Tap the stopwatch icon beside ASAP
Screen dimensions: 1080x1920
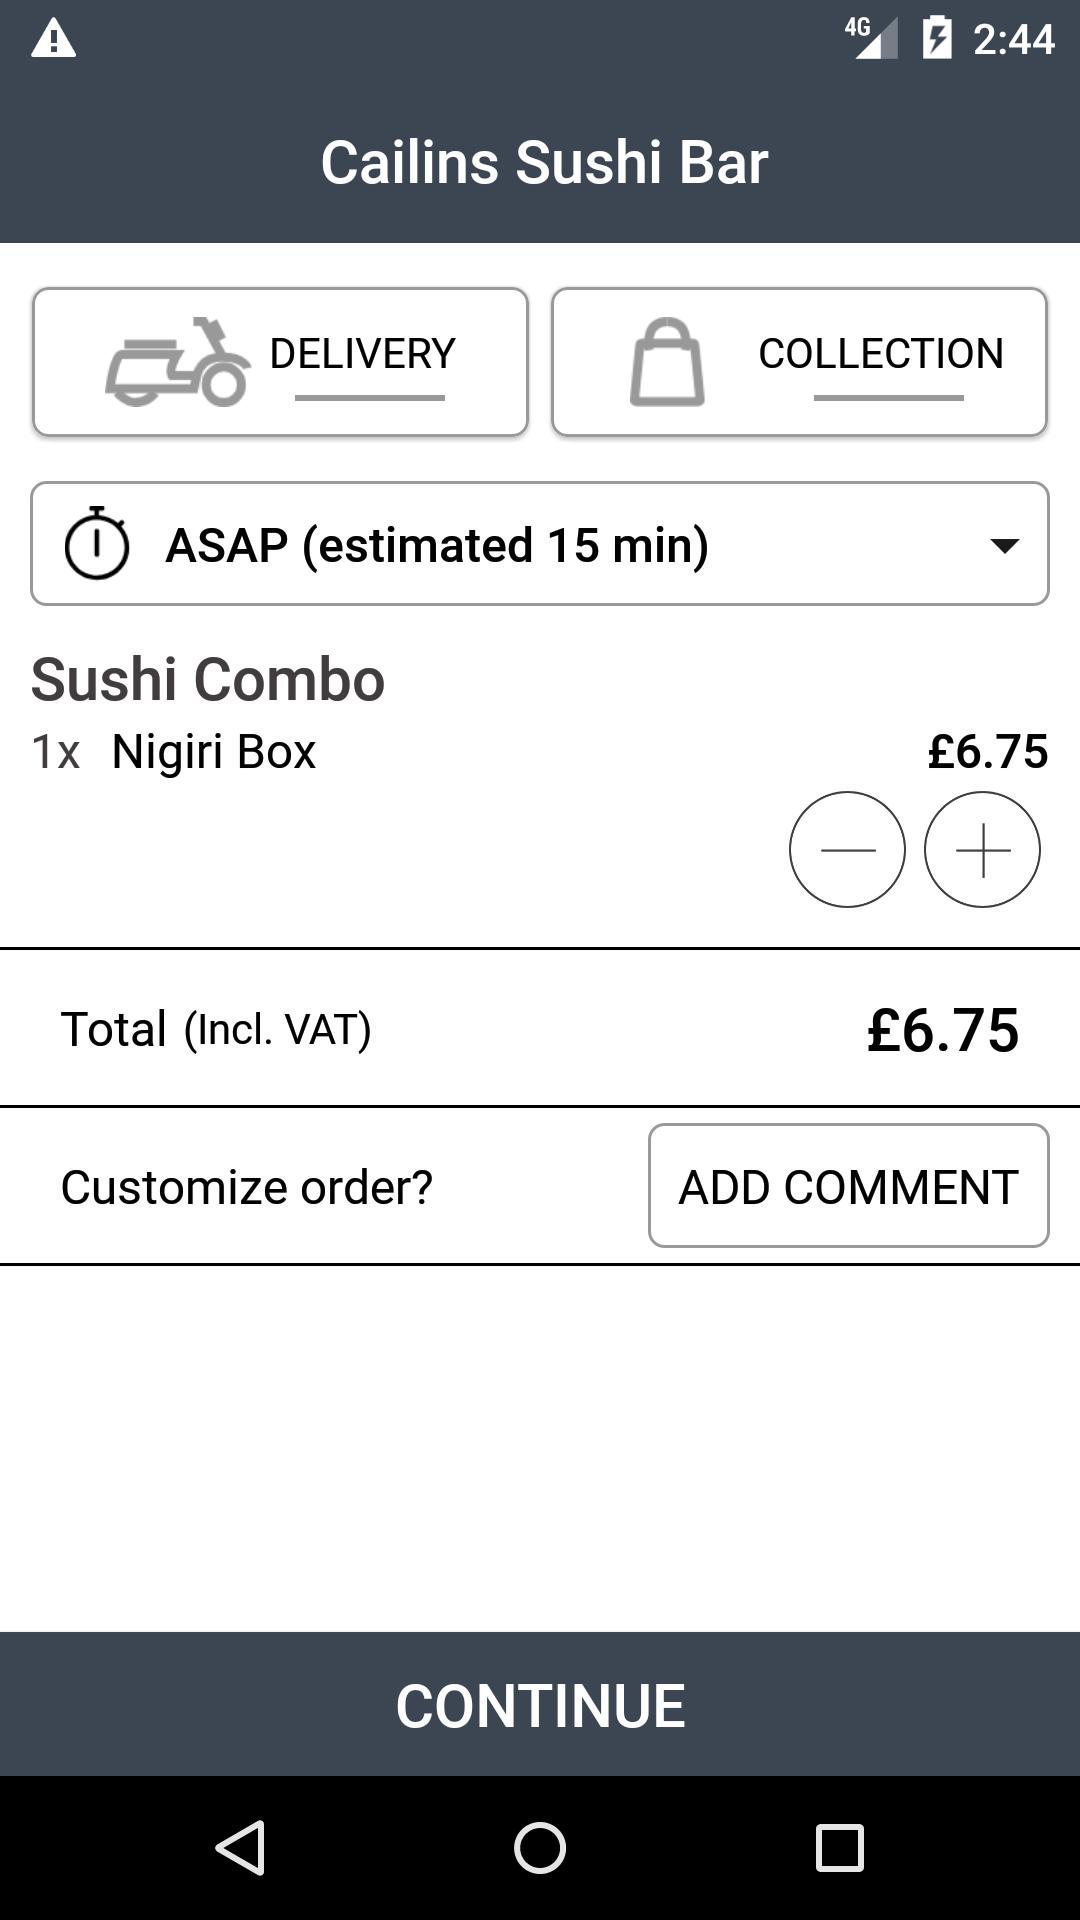tap(97, 543)
